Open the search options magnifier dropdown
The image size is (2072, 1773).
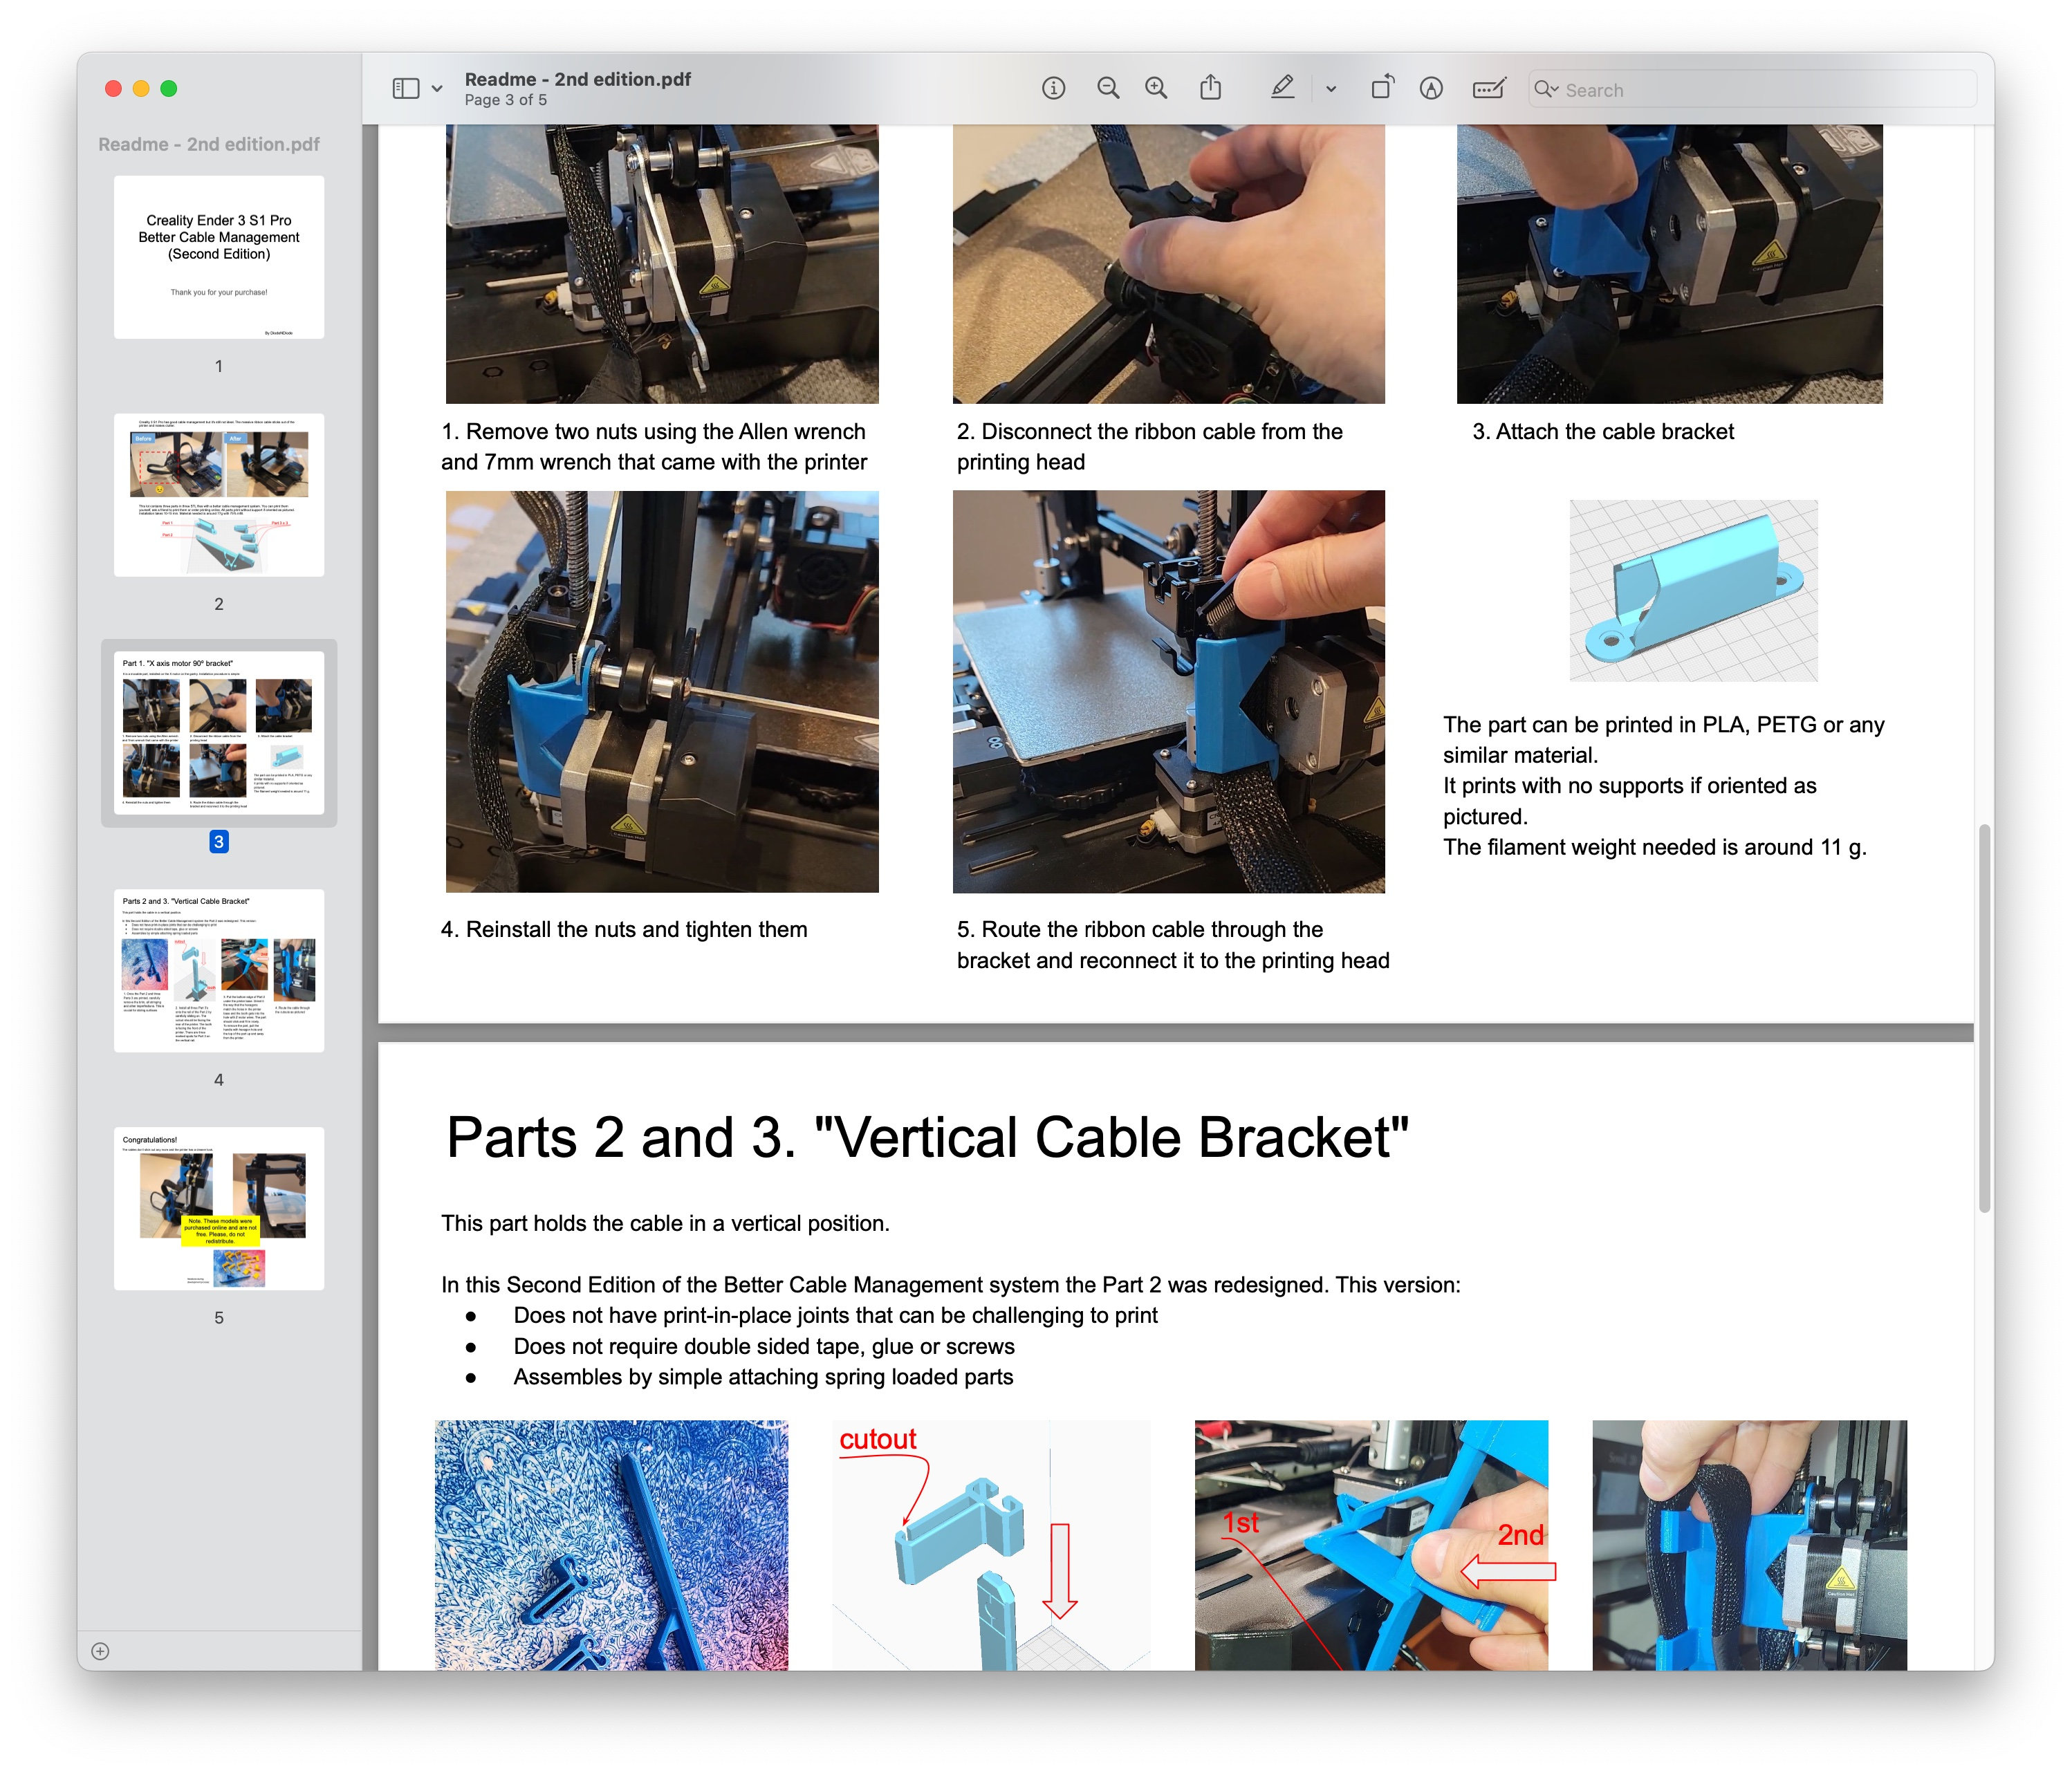click(1547, 89)
